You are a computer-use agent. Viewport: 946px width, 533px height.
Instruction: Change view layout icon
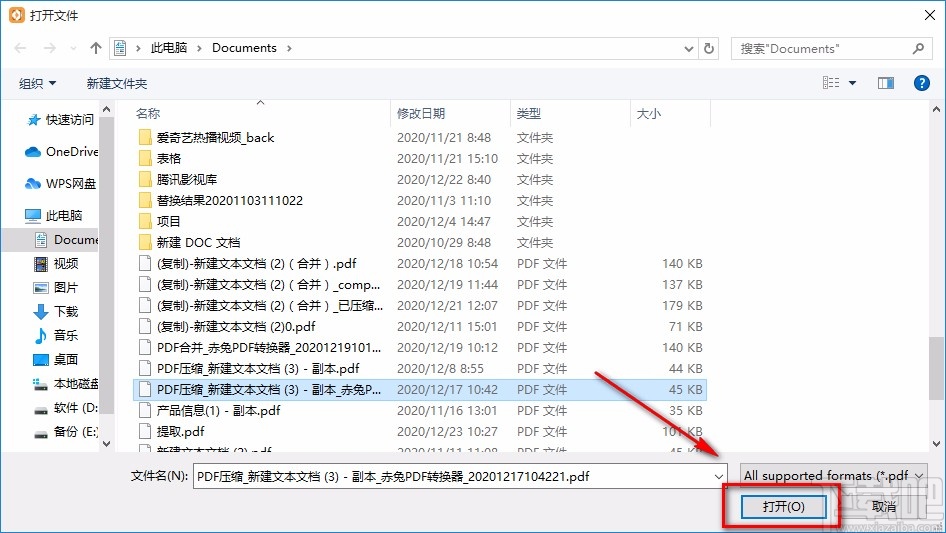pos(831,83)
